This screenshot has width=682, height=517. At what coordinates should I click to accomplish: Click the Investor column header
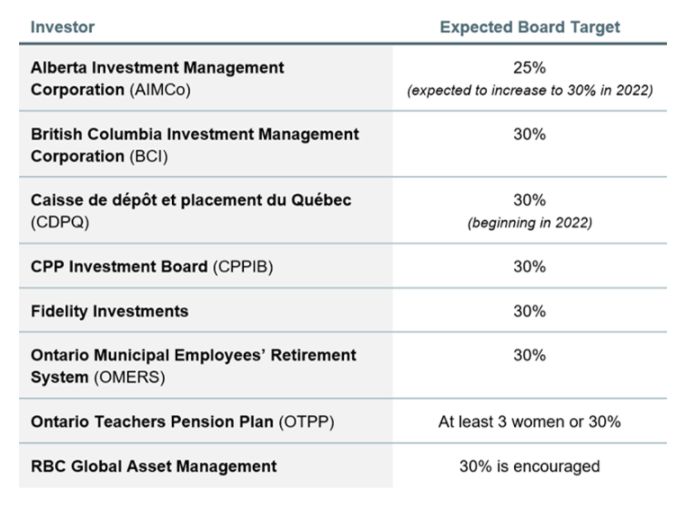click(62, 27)
